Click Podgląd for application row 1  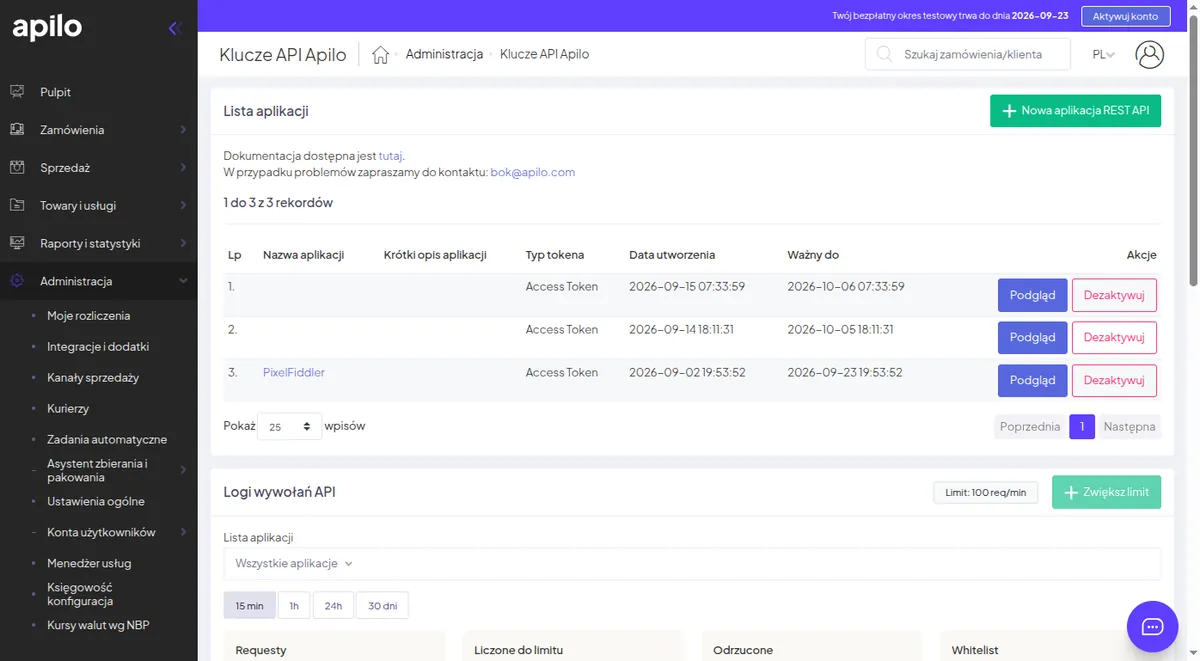1032,295
